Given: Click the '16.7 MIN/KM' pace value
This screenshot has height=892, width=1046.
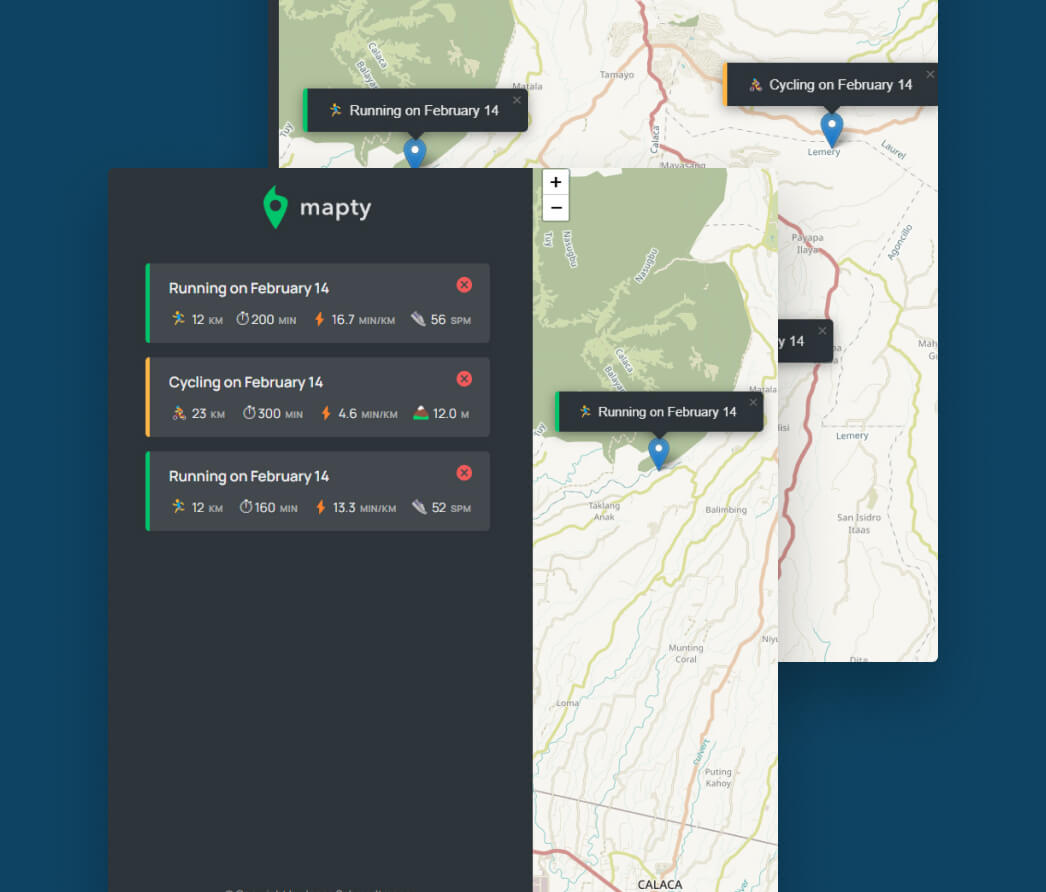Looking at the screenshot, I should pyautogui.click(x=364, y=320).
